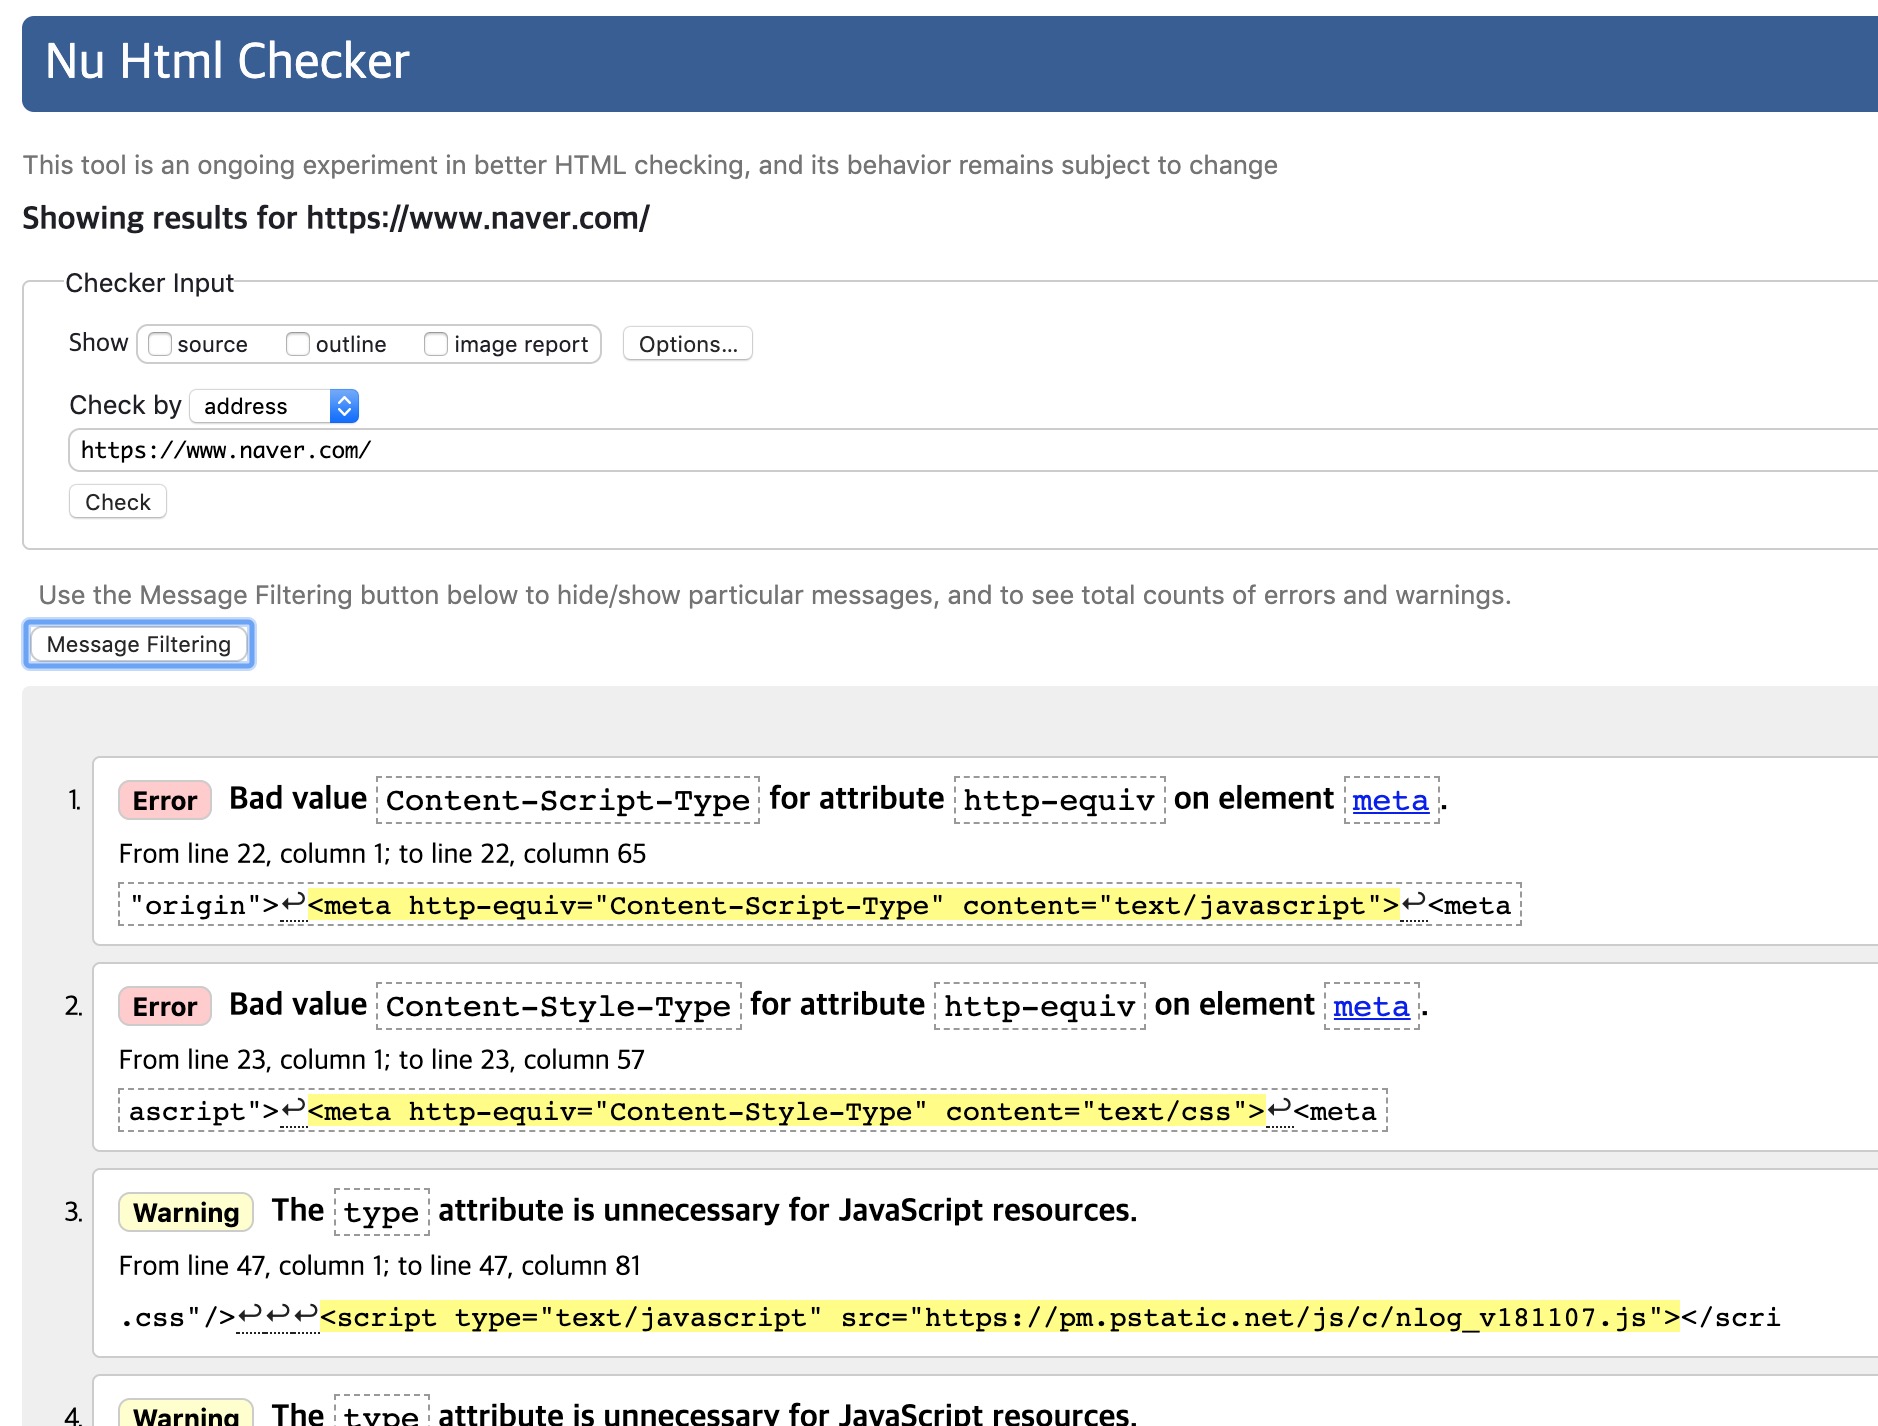The width and height of the screenshot is (1878, 1426).
Task: Open the Message Filtering button
Action: click(139, 644)
